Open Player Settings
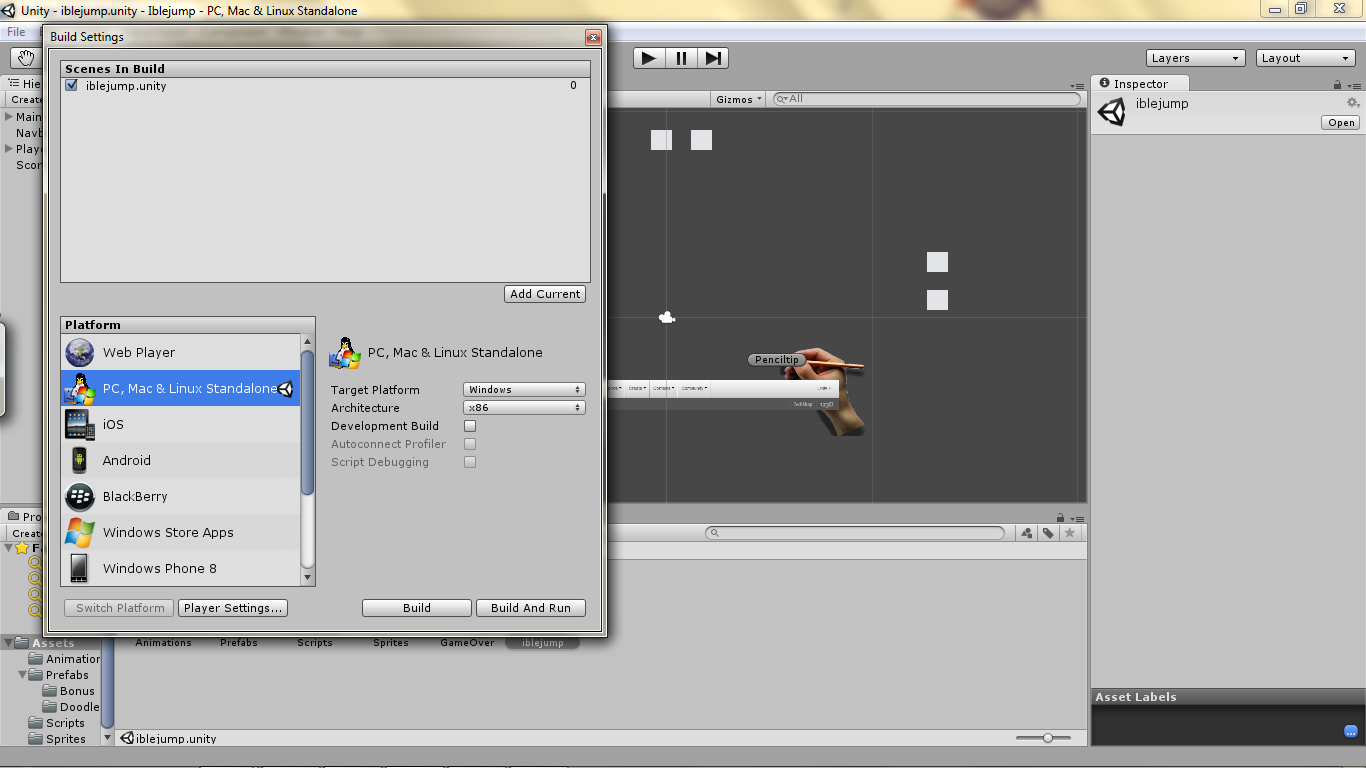The width and height of the screenshot is (1366, 768). point(234,608)
